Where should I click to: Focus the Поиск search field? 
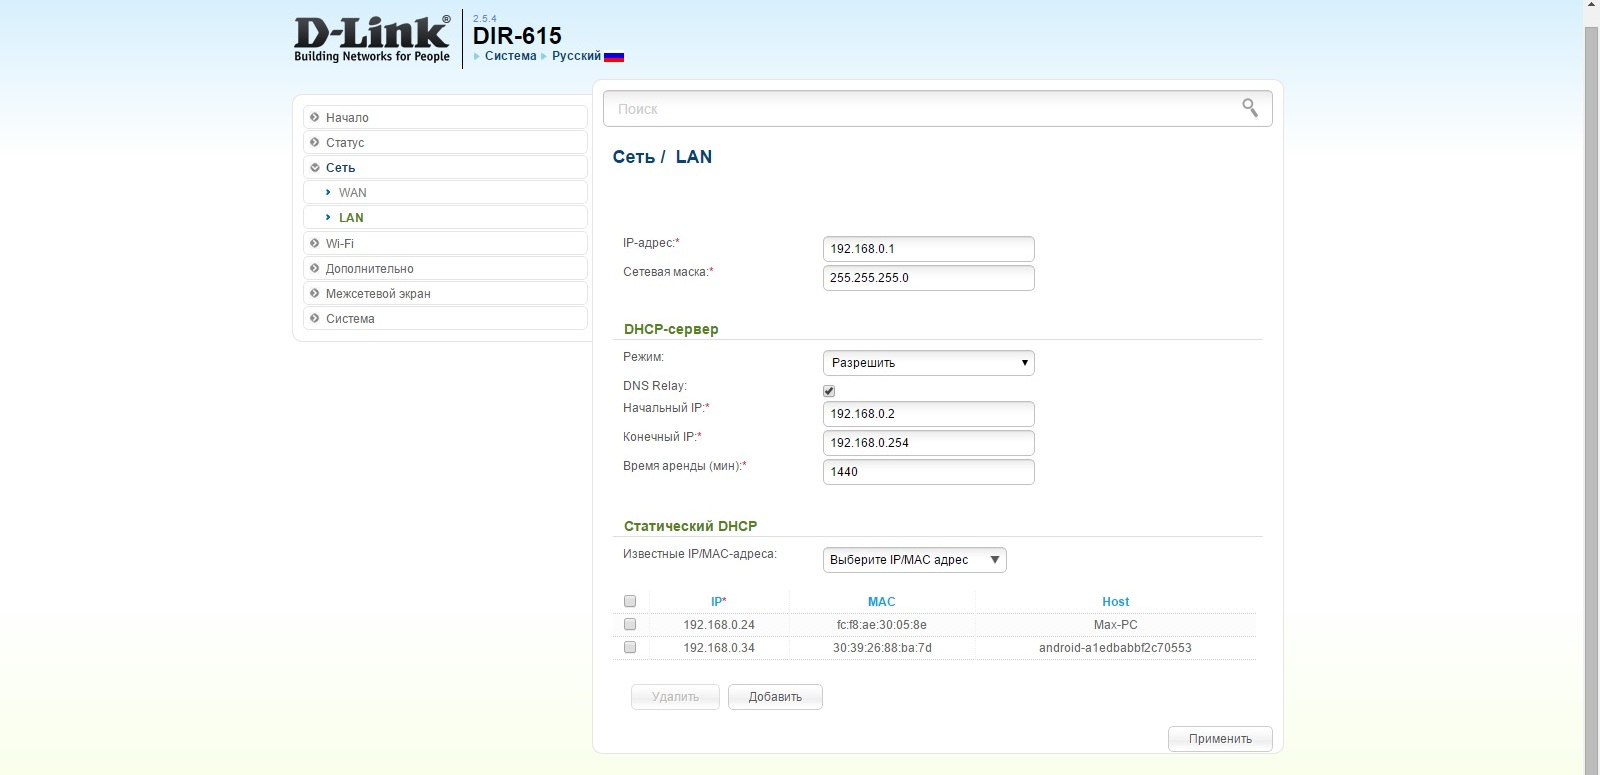tap(938, 108)
